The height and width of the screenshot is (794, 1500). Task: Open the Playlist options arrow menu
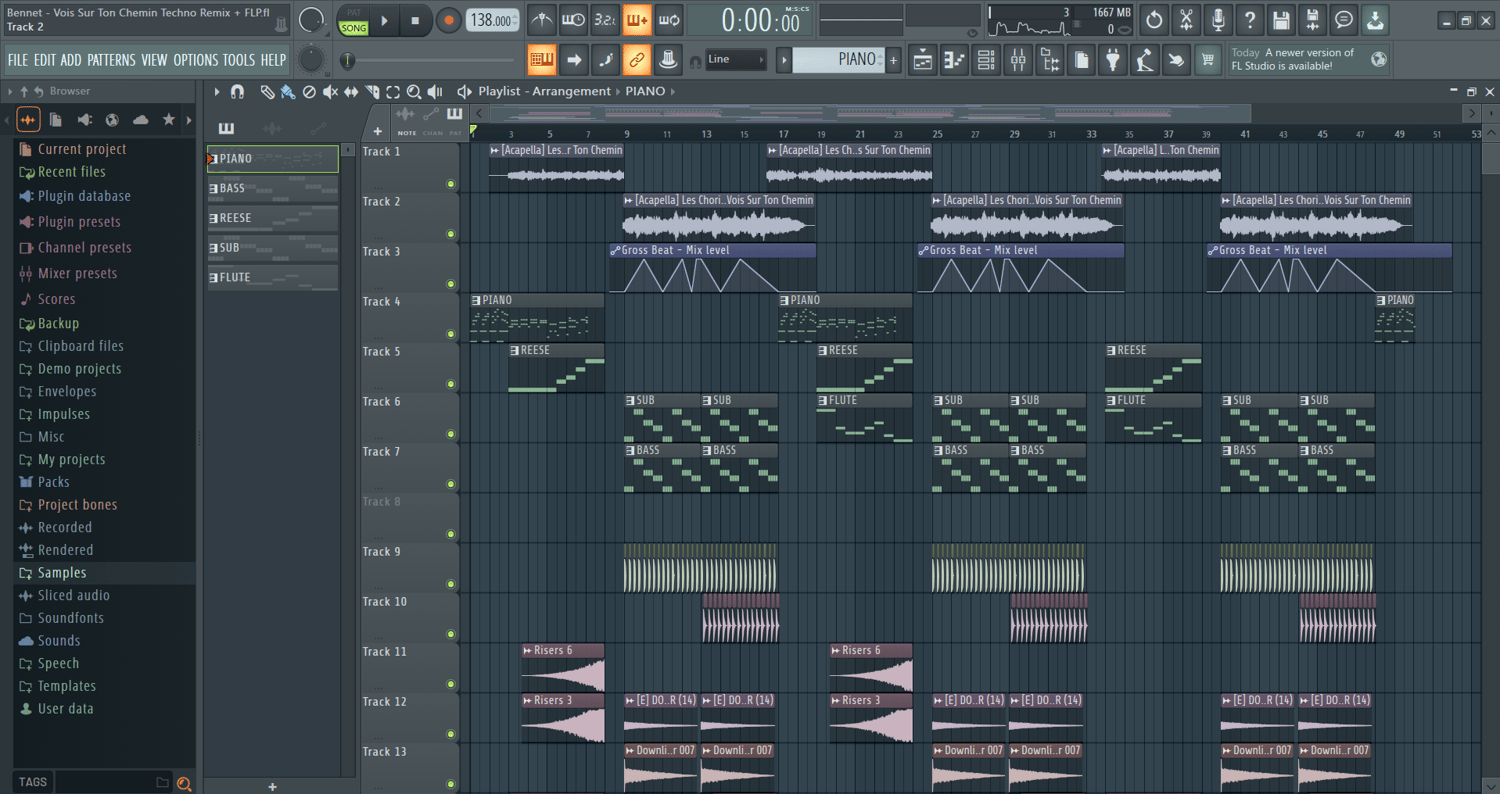pyautogui.click(x=216, y=92)
